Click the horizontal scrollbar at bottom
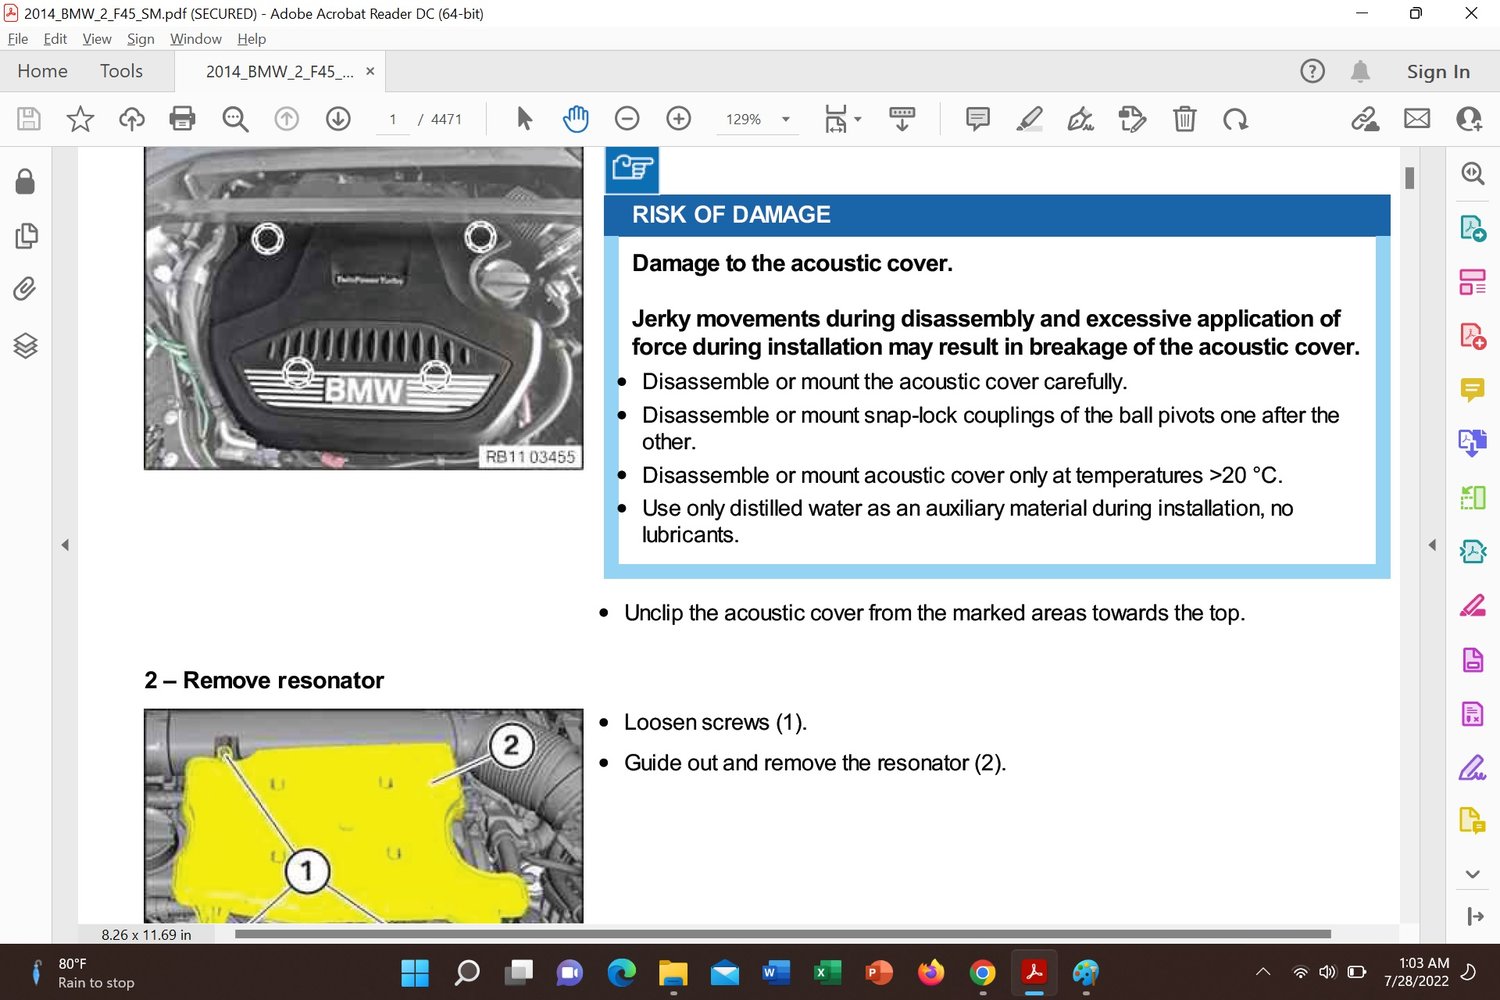Viewport: 1500px width, 1000px height. click(783, 934)
